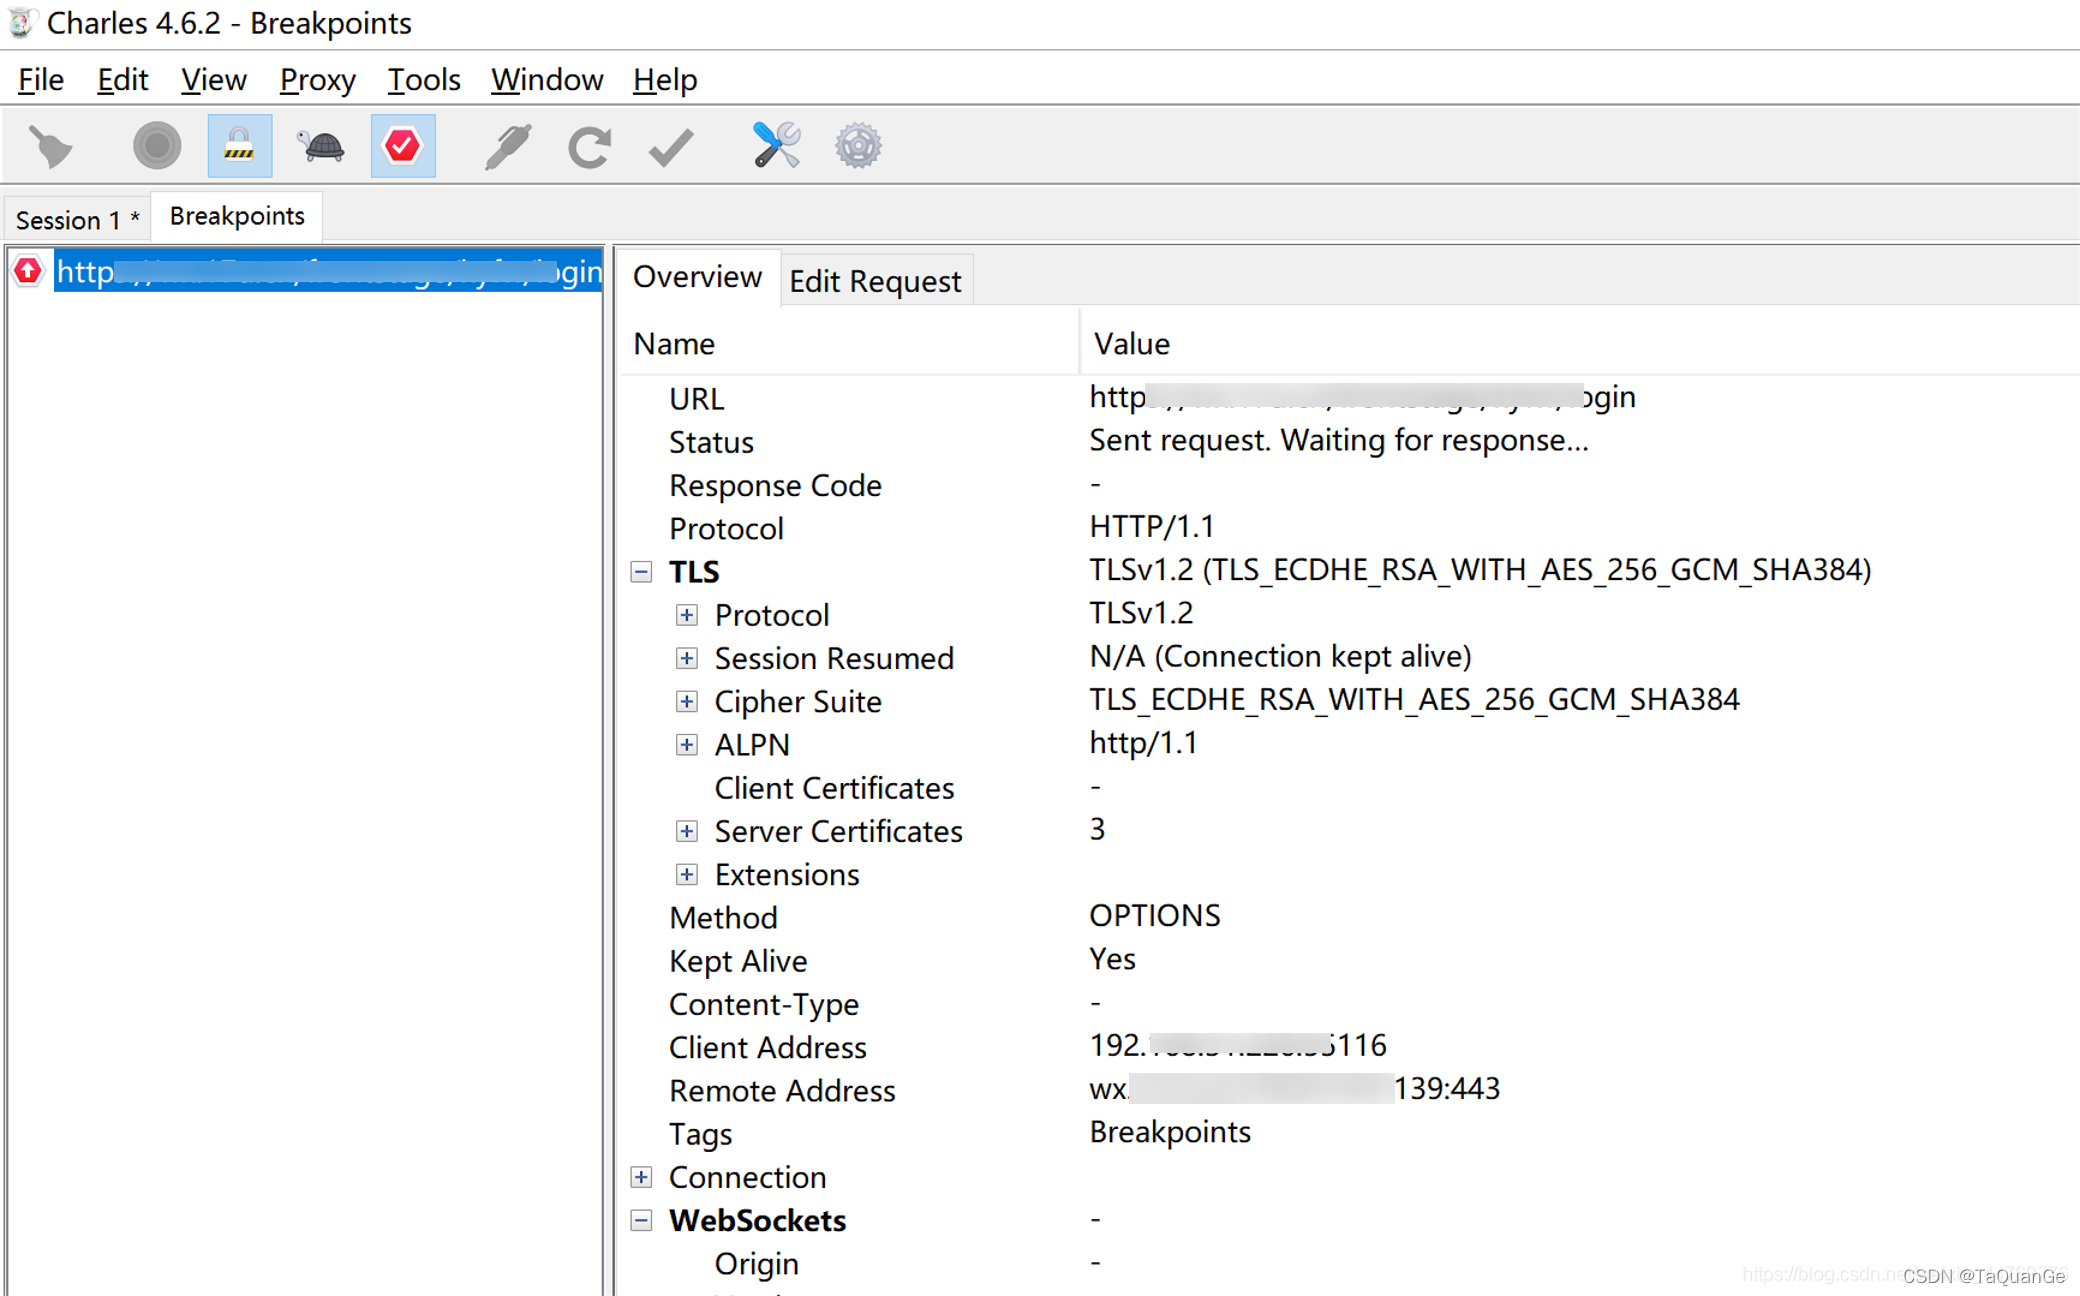The height and width of the screenshot is (1296, 2080).
Task: Toggle SSL Proxying lock icon
Action: [239, 146]
